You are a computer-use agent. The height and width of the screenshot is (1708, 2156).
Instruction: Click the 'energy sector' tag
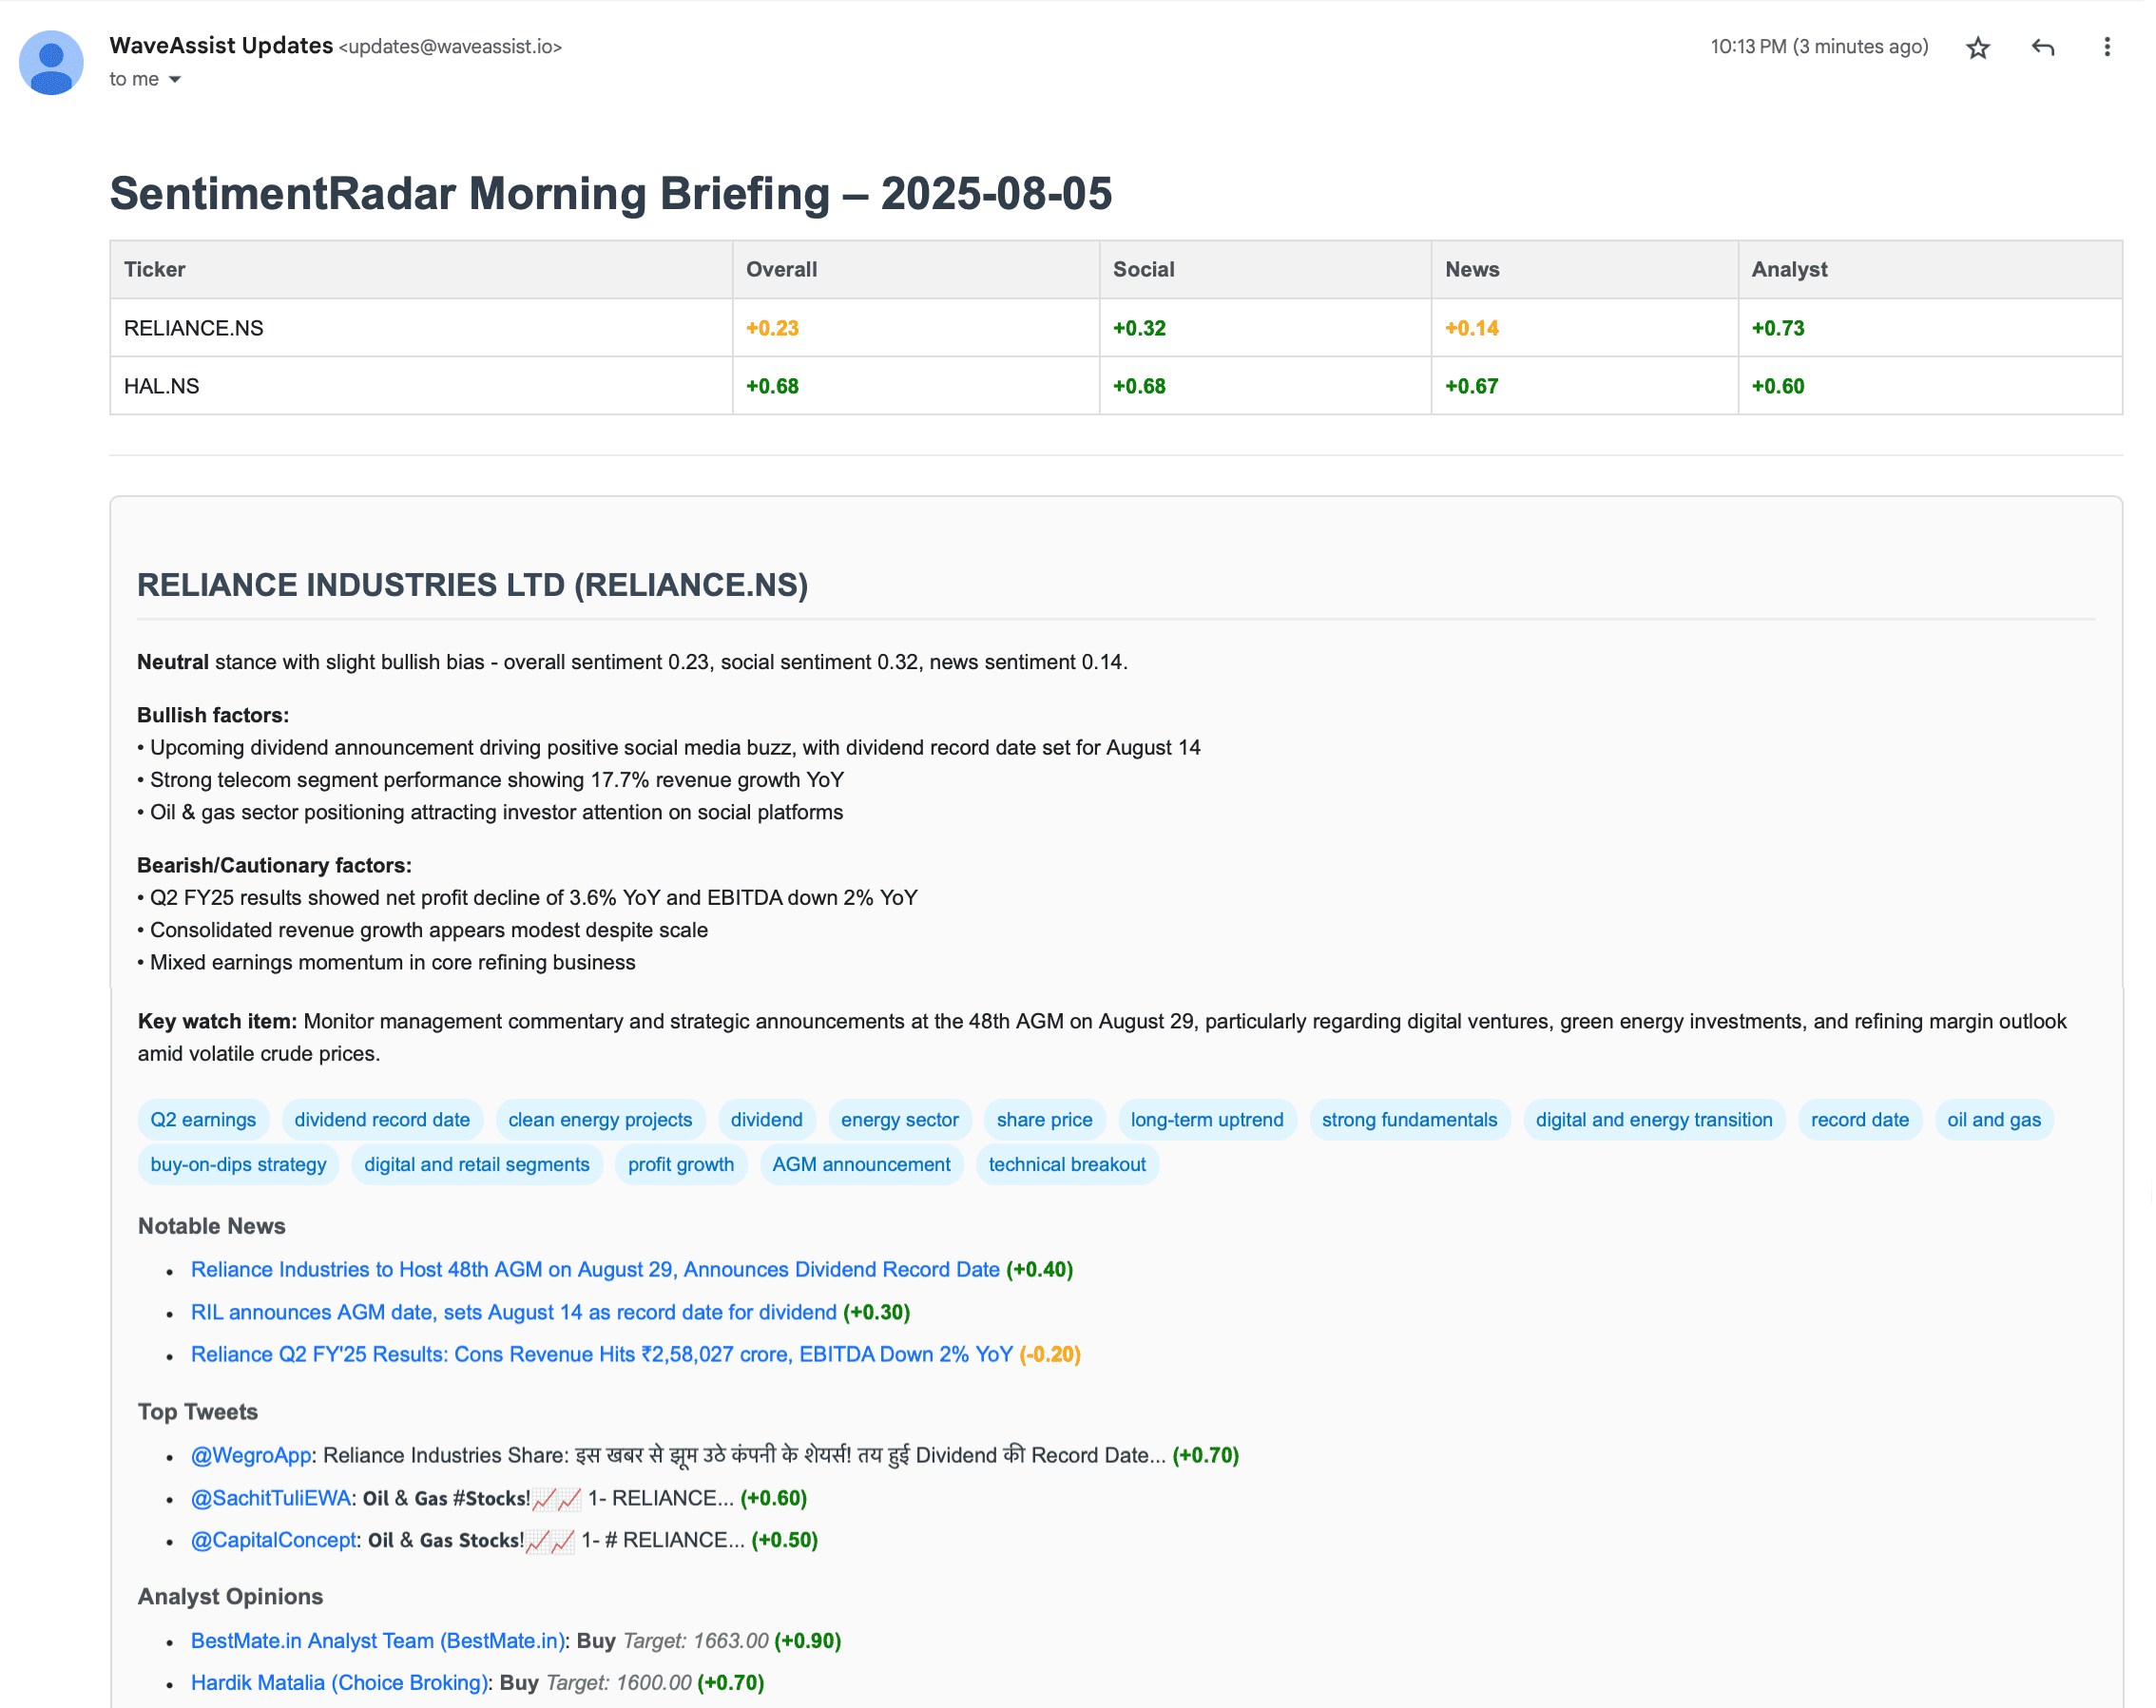click(899, 1120)
